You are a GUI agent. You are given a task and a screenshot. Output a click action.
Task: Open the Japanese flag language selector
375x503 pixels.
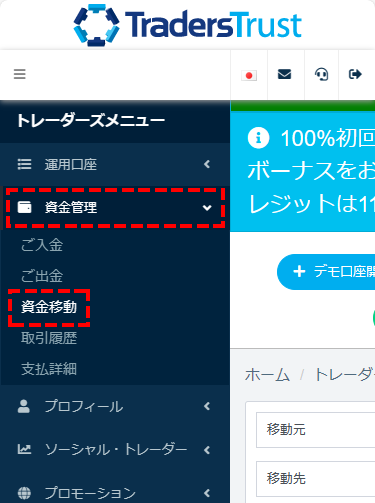[x=249, y=76]
